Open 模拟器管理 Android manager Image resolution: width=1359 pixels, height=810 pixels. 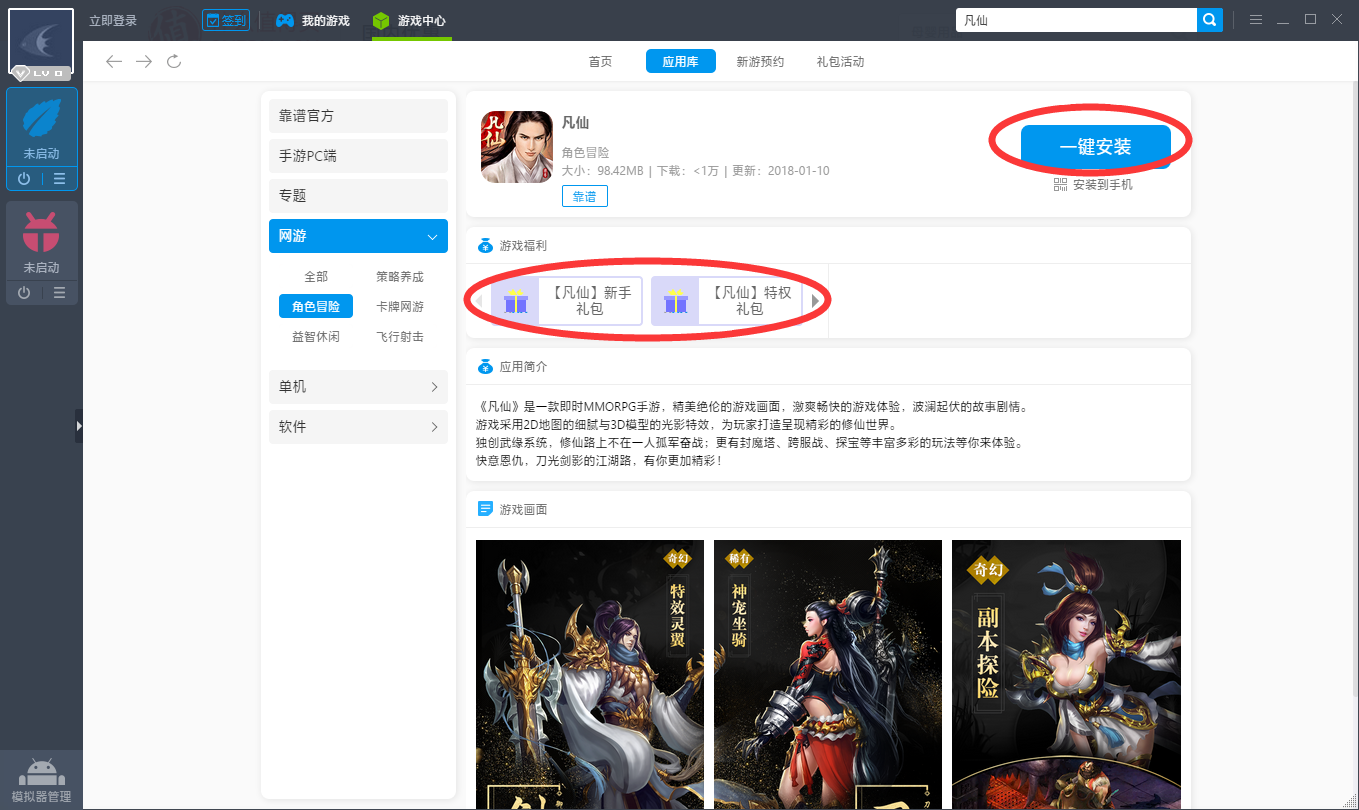[41, 780]
